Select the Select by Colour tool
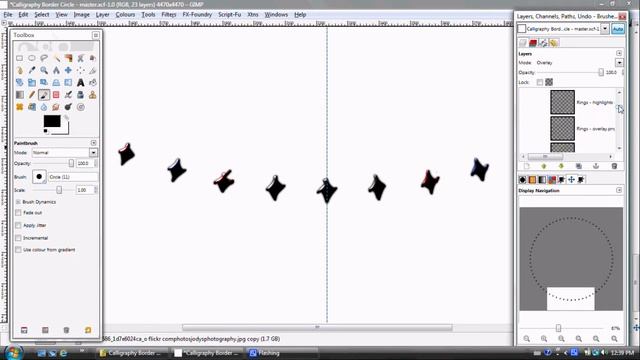 coord(69,58)
